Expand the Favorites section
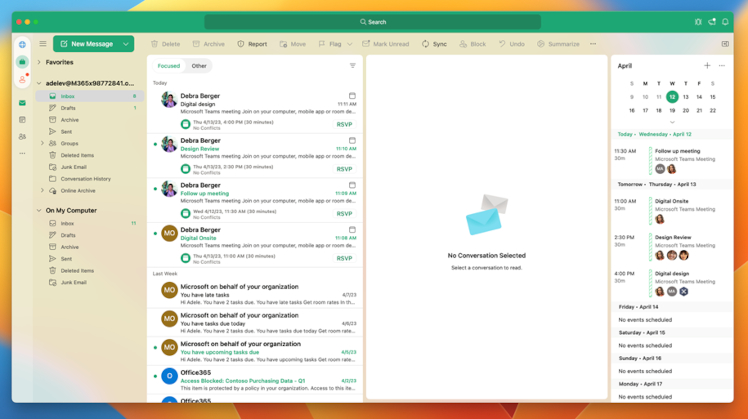This screenshot has width=748, height=419. coord(39,62)
